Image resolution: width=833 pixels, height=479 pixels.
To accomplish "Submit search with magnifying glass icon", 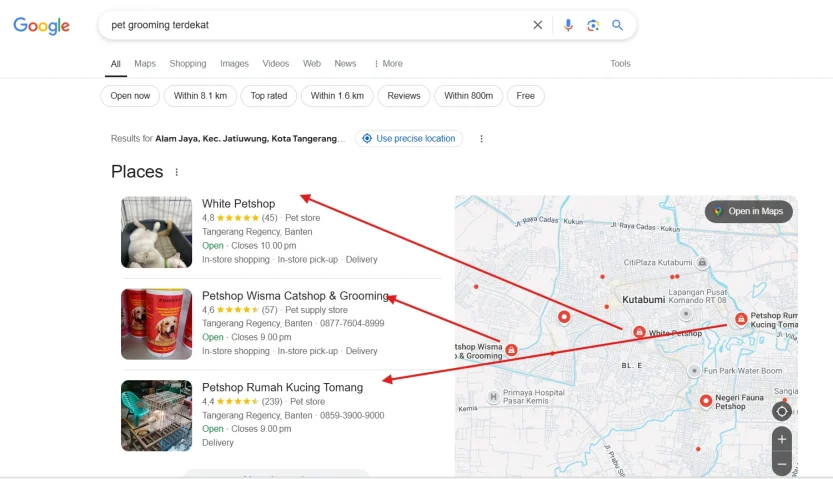I will 617,25.
